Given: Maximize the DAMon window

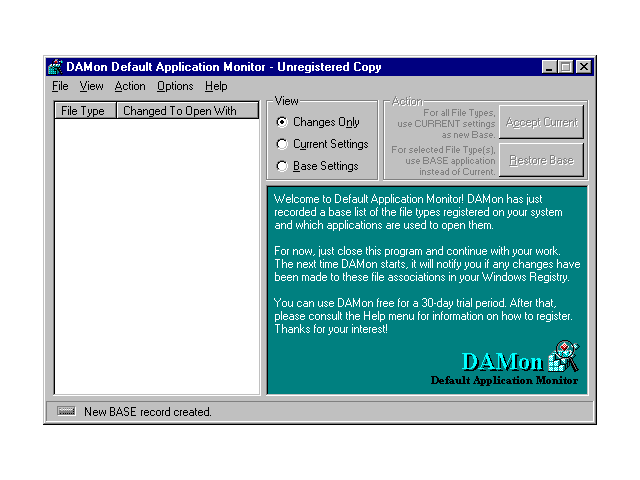Looking at the screenshot, I should [x=566, y=67].
